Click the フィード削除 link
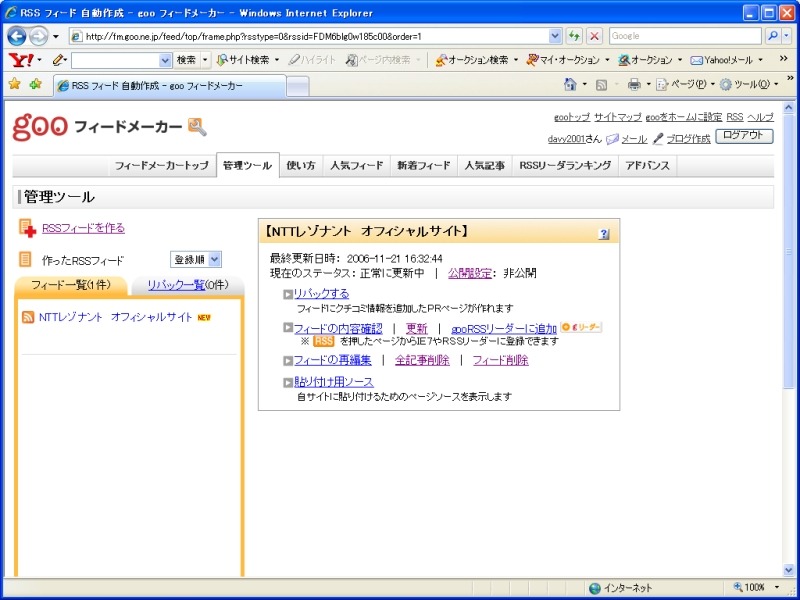The height and width of the screenshot is (600, 800). click(x=501, y=360)
